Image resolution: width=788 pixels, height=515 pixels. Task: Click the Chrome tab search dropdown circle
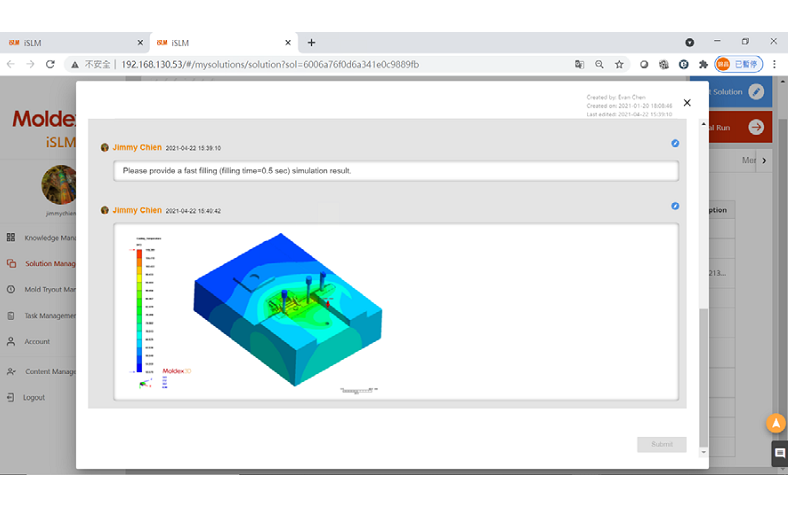690,42
